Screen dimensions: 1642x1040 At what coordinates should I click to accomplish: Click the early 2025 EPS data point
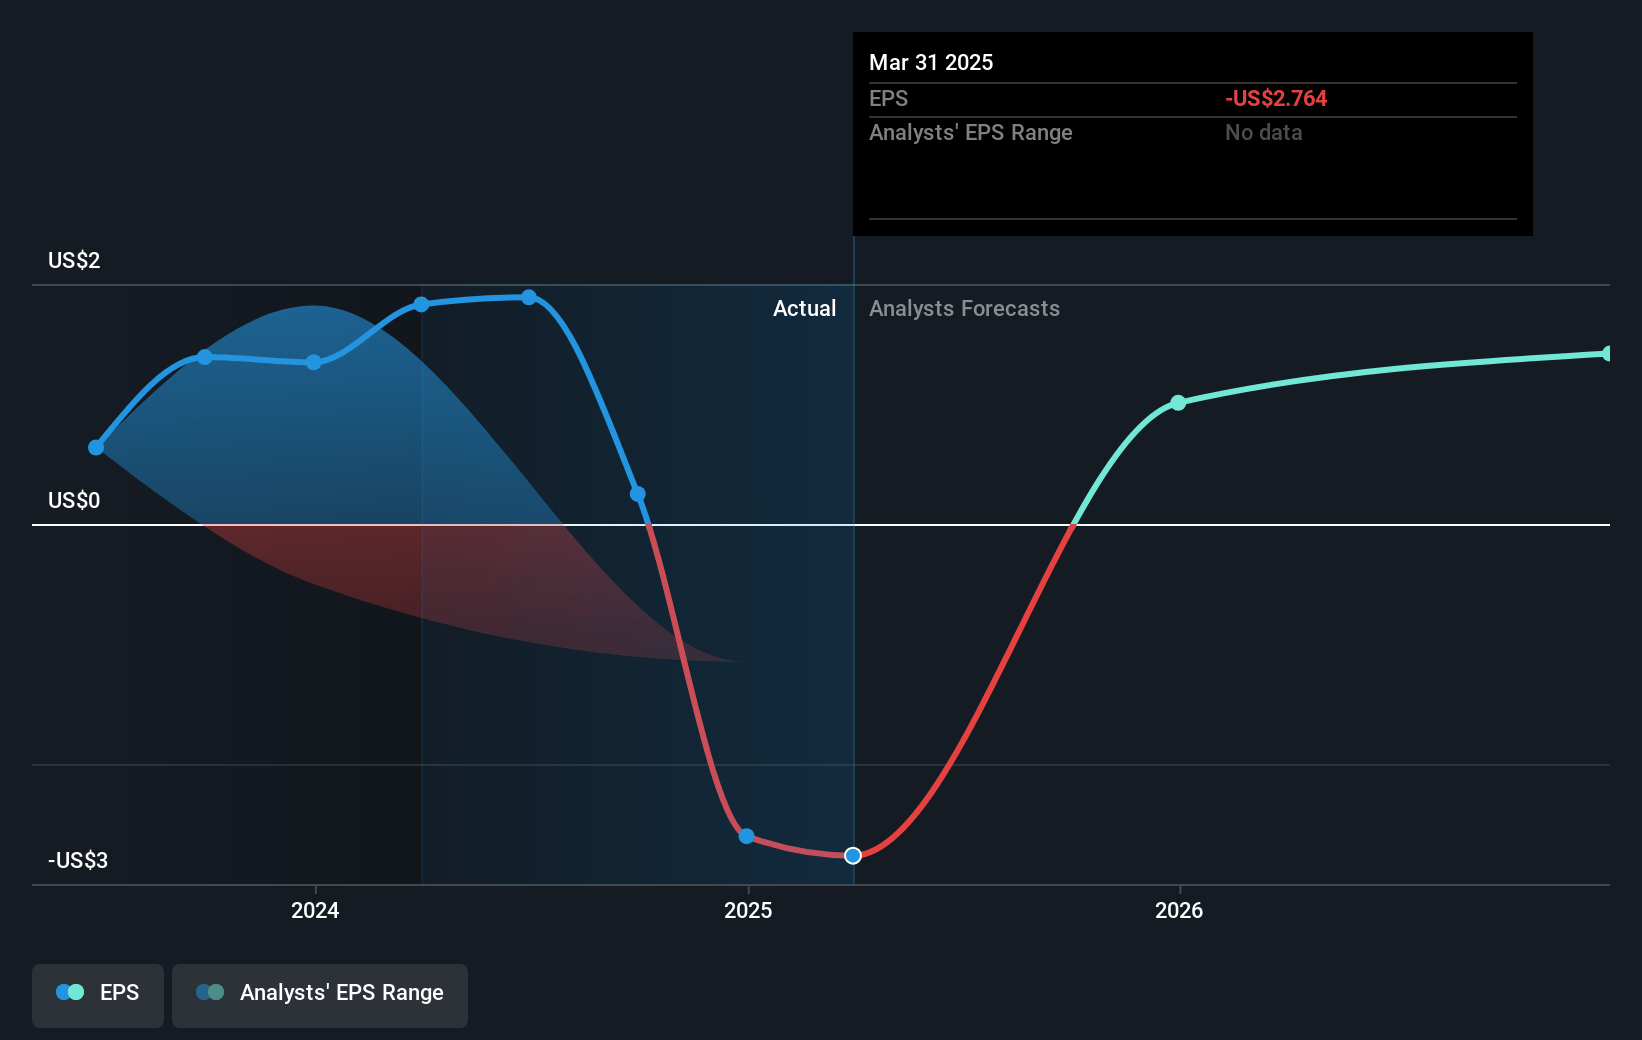tap(746, 836)
